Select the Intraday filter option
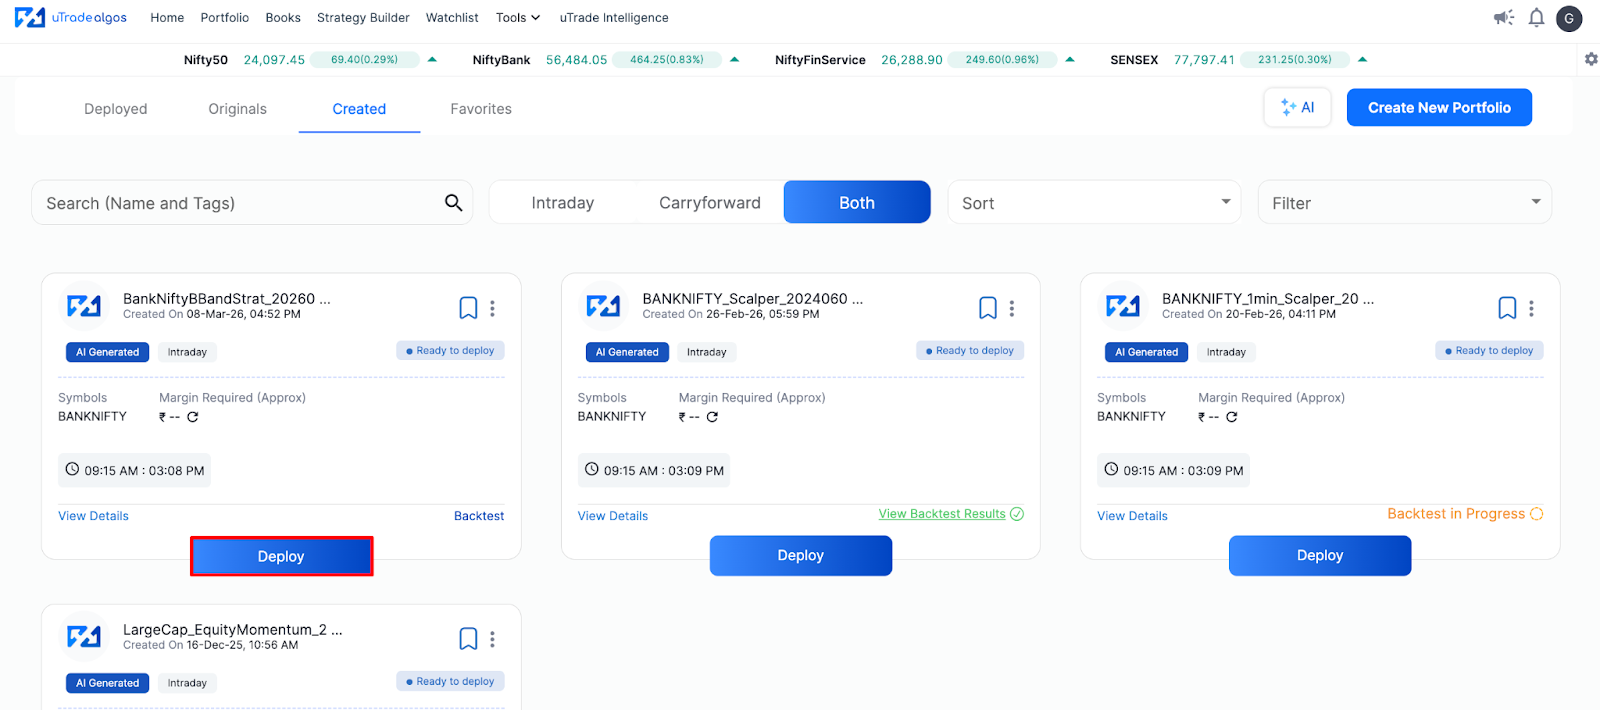 click(x=563, y=203)
